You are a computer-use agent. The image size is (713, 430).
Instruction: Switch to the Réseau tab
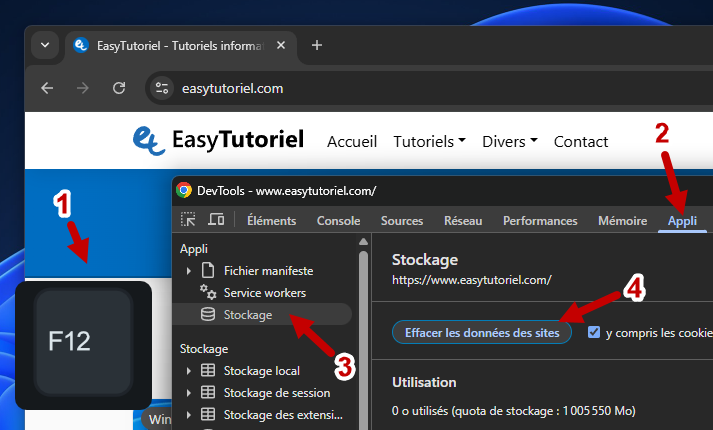click(463, 221)
